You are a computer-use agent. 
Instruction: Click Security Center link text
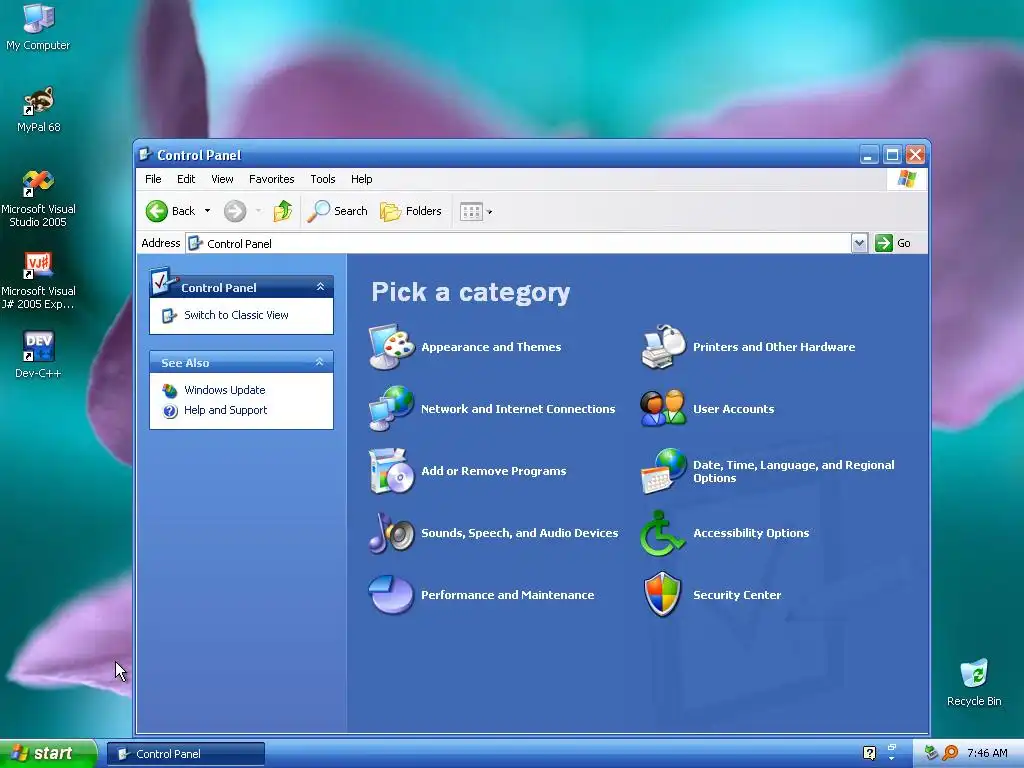coord(737,595)
